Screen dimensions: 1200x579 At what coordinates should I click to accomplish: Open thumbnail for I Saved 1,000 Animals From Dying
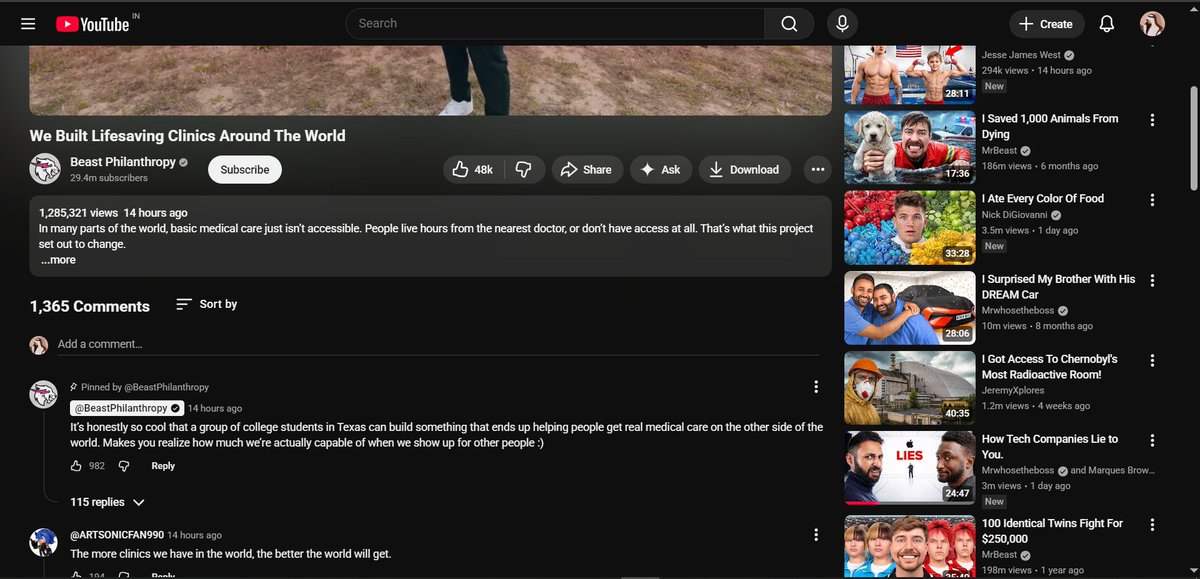(x=909, y=148)
